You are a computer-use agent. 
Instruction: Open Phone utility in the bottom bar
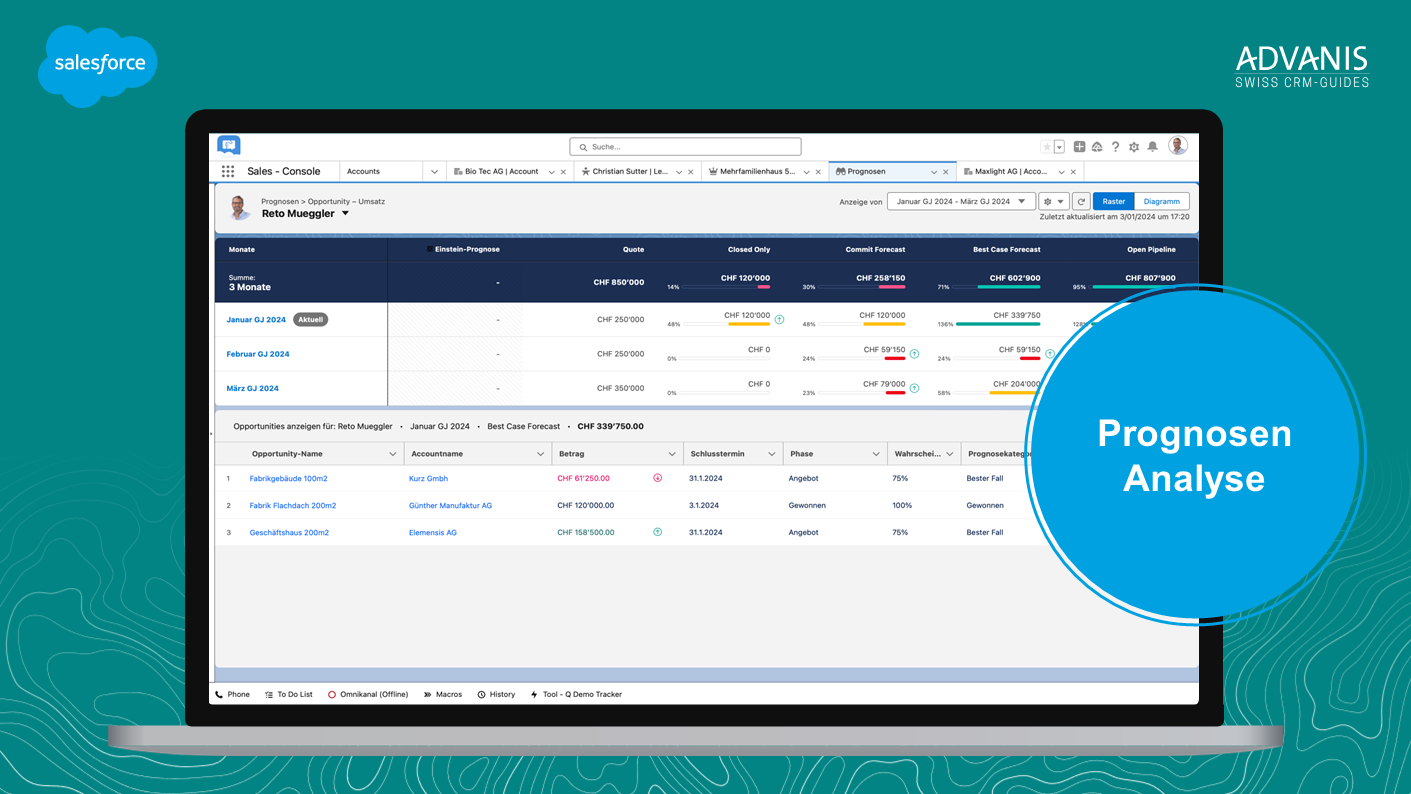(x=232, y=694)
